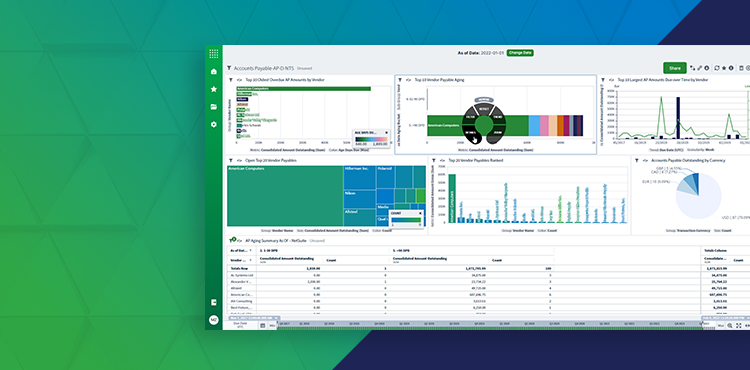Open the Vendor column dropdown in the aging table
Screen dimensions: 750x370
point(251,261)
